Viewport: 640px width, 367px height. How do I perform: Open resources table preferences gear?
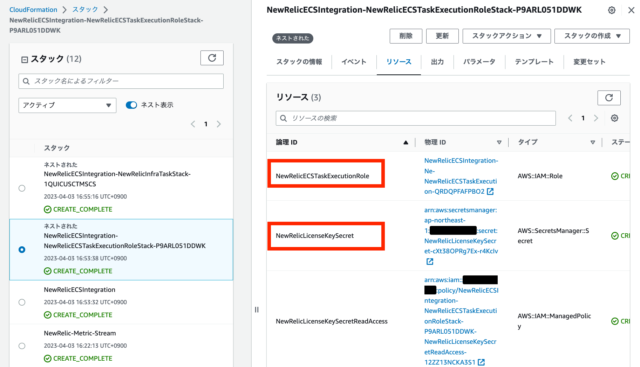tap(614, 118)
